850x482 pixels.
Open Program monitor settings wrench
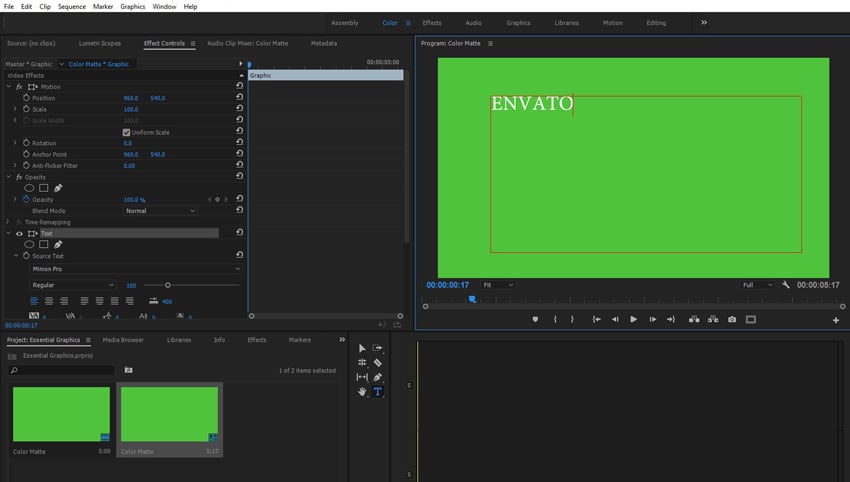[786, 285]
